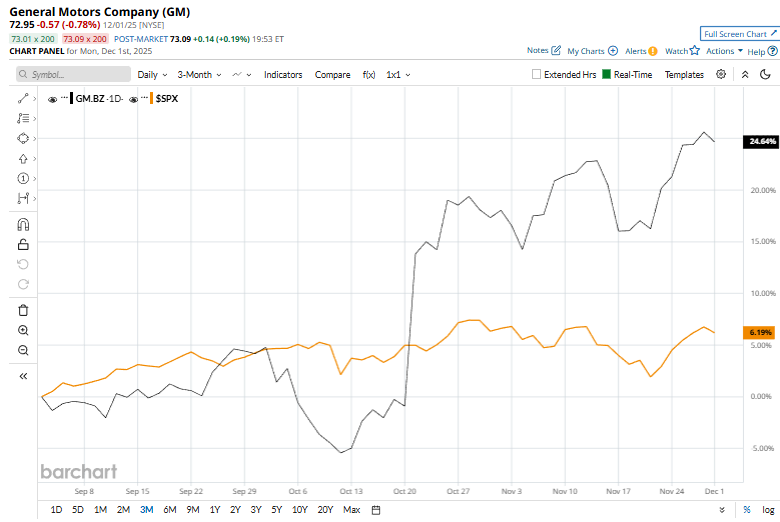Click the My Charts link
Screen dimensions: 780x522
point(585,51)
